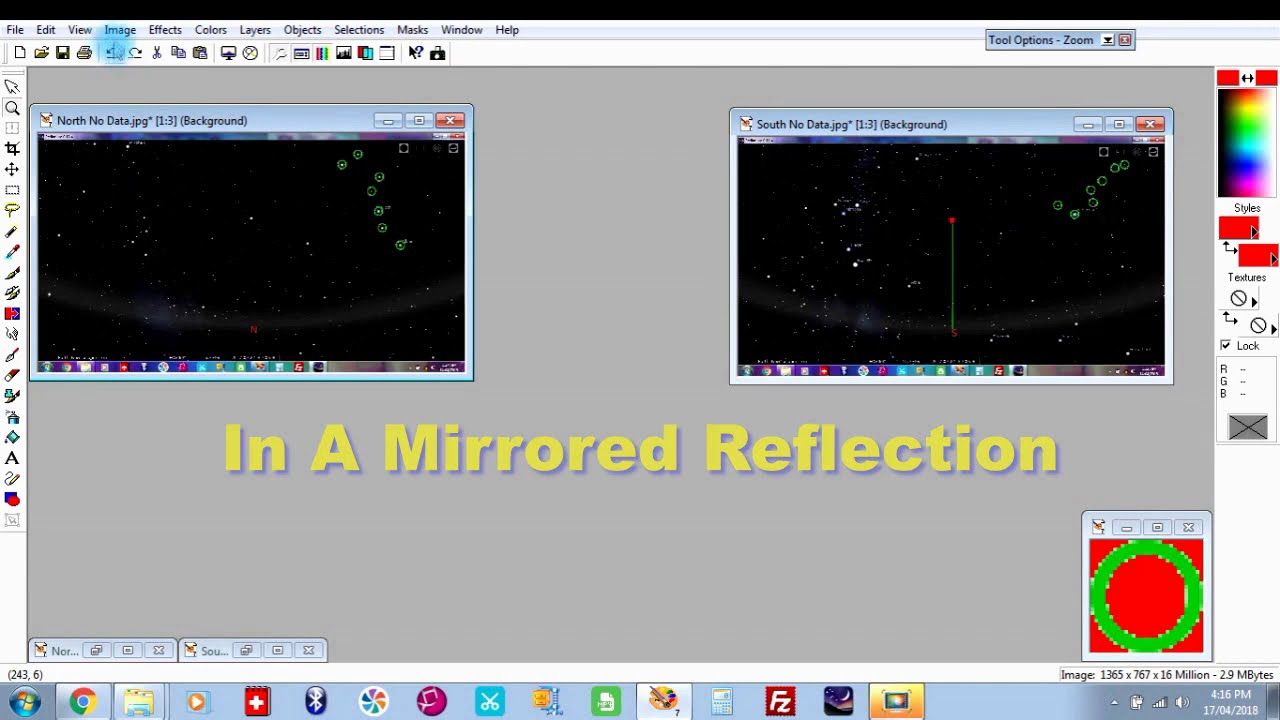Open the Selections menu
The image size is (1280, 720).
(358, 30)
